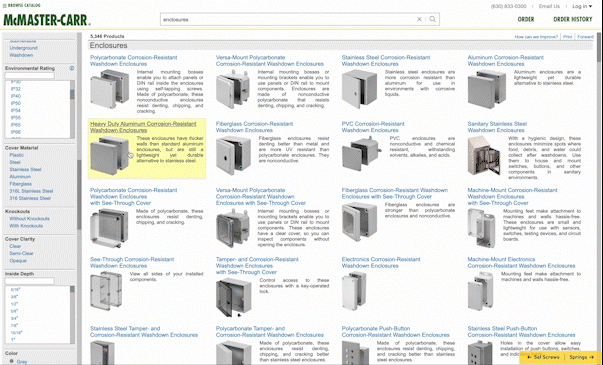The height and width of the screenshot is (365, 603).
Task: Filter cover clarity by Semi-Clear
Action: pyautogui.click(x=22, y=253)
